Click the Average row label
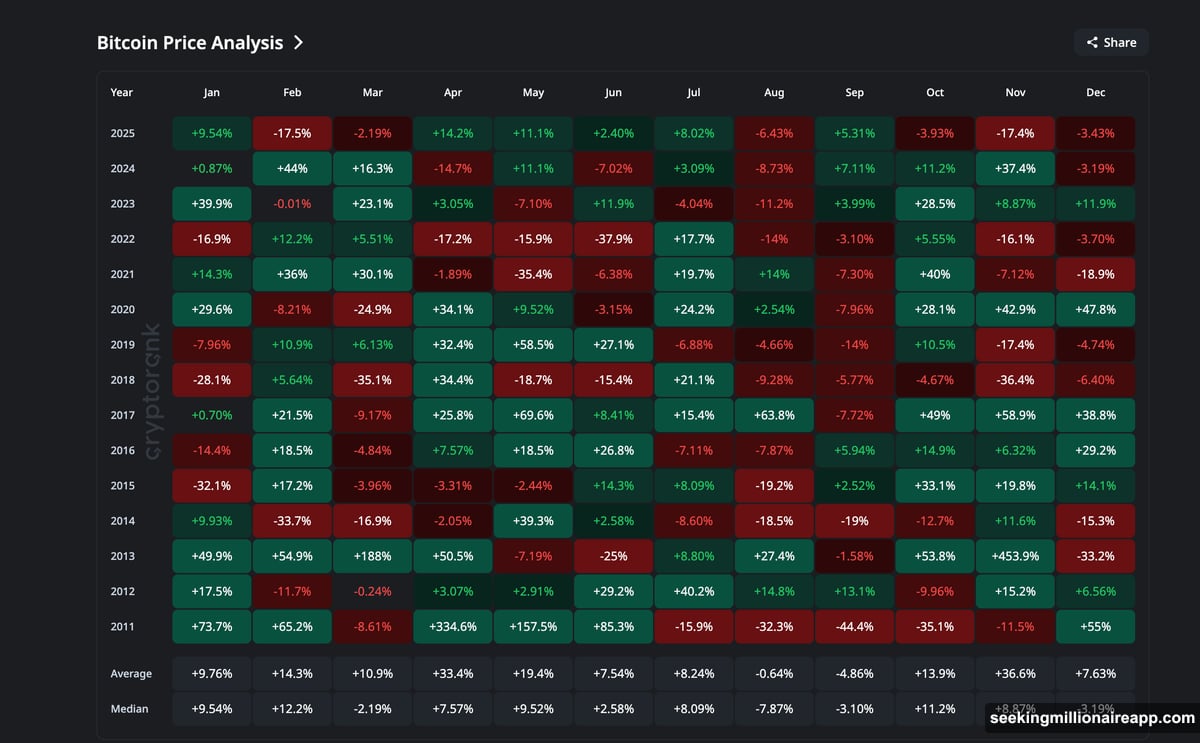The image size is (1200, 743). [131, 673]
